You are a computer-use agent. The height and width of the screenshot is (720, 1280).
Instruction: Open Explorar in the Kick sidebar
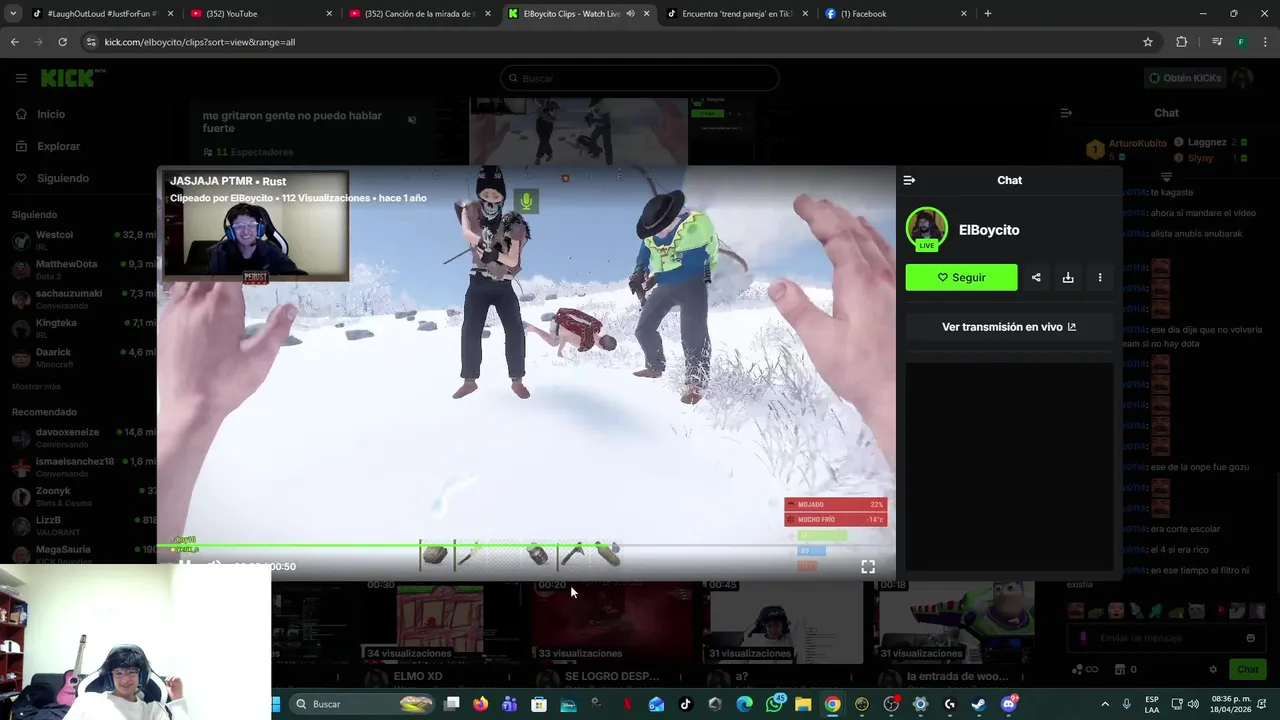47,146
